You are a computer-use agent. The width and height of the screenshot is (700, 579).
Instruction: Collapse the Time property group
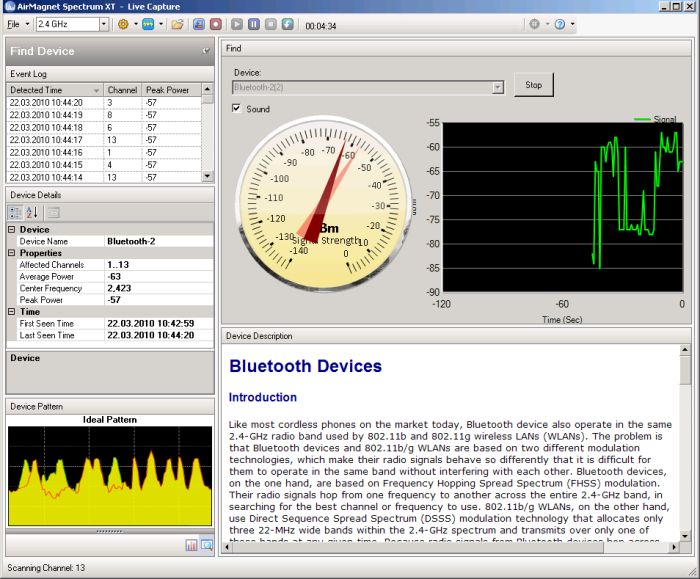pos(11,312)
